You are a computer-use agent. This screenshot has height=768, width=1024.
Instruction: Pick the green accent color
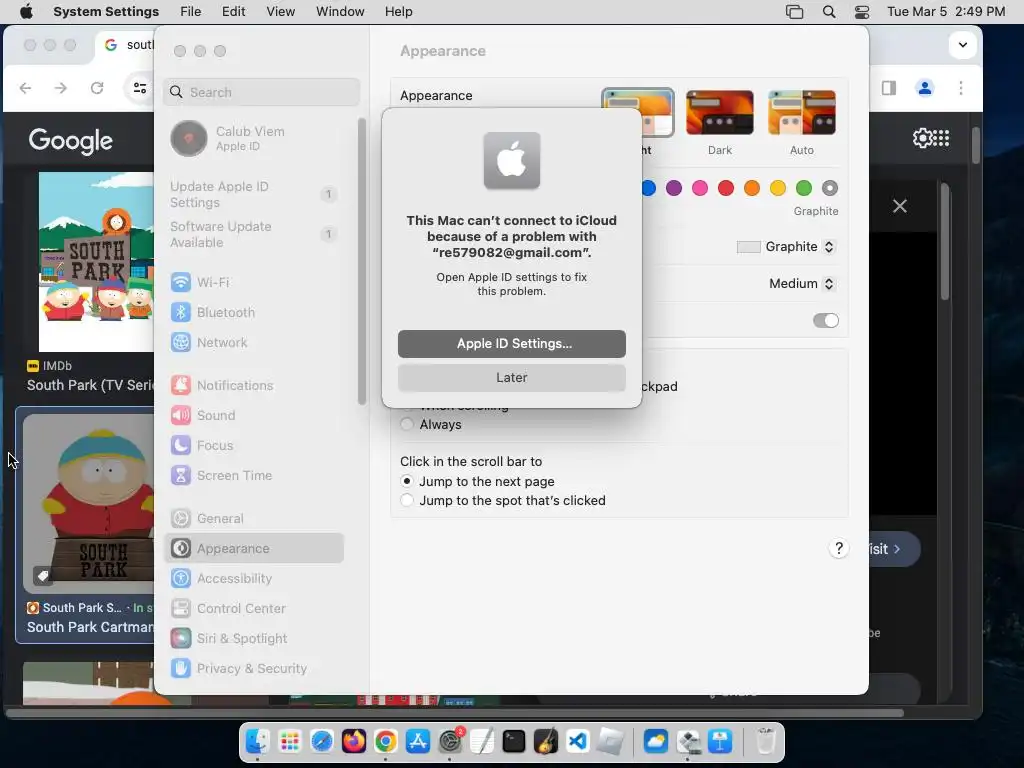[804, 188]
